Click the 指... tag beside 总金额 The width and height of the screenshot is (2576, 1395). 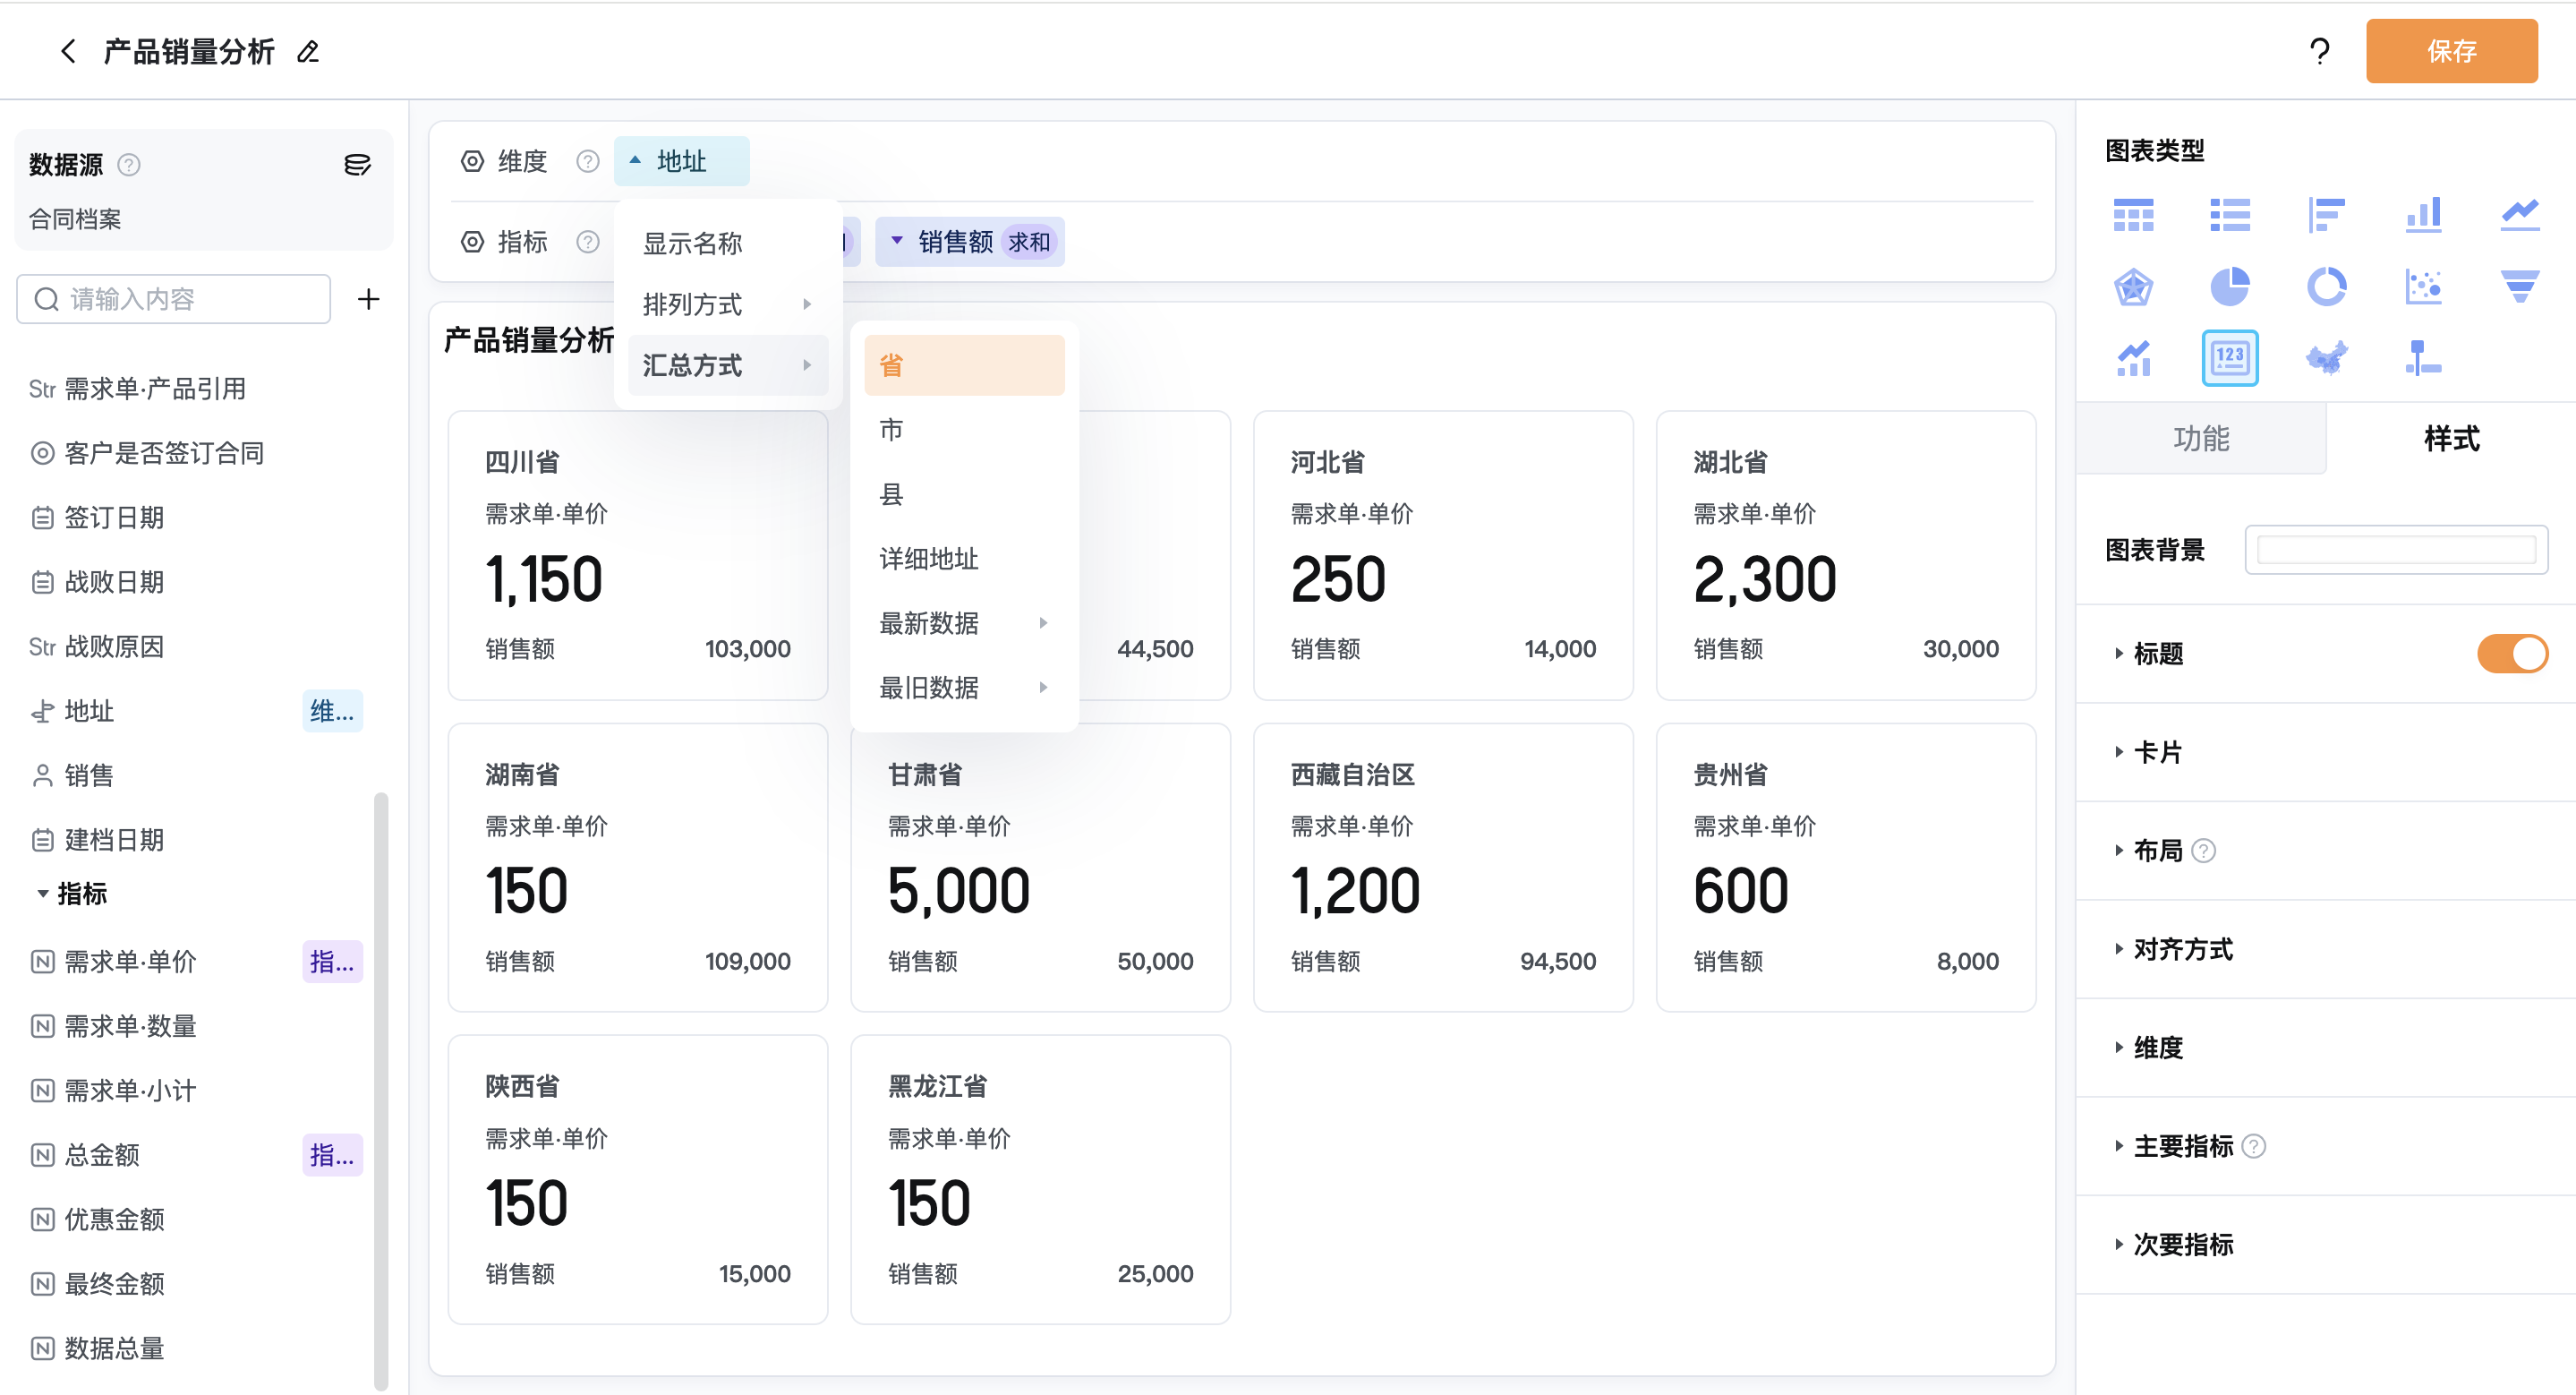pos(332,1155)
